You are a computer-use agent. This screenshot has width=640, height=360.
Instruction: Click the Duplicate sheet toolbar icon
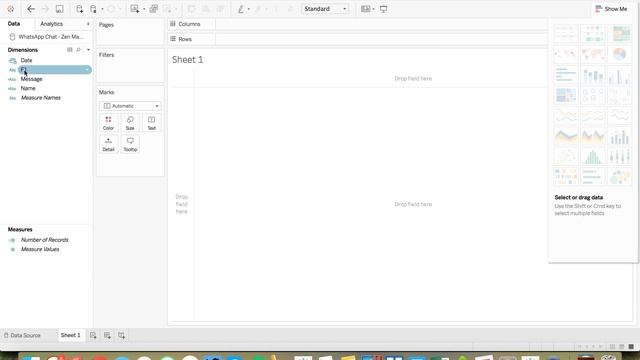pyautogui.click(x=153, y=9)
